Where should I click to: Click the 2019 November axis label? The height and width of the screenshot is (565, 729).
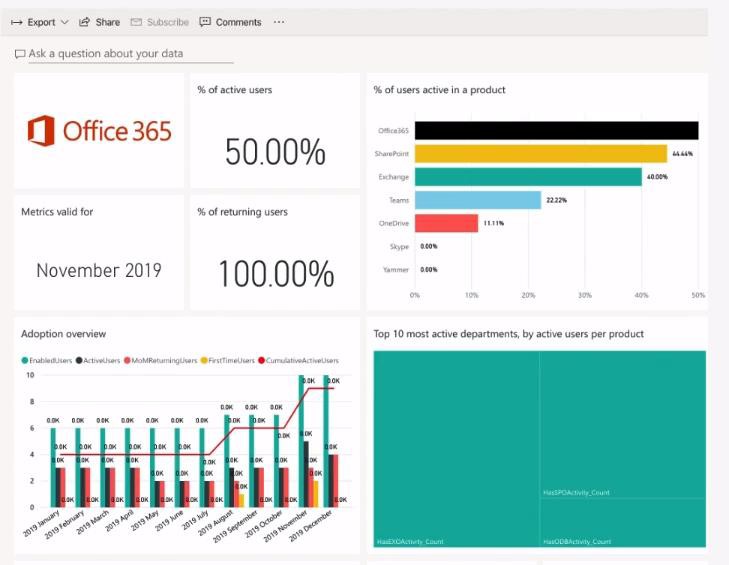286,526
